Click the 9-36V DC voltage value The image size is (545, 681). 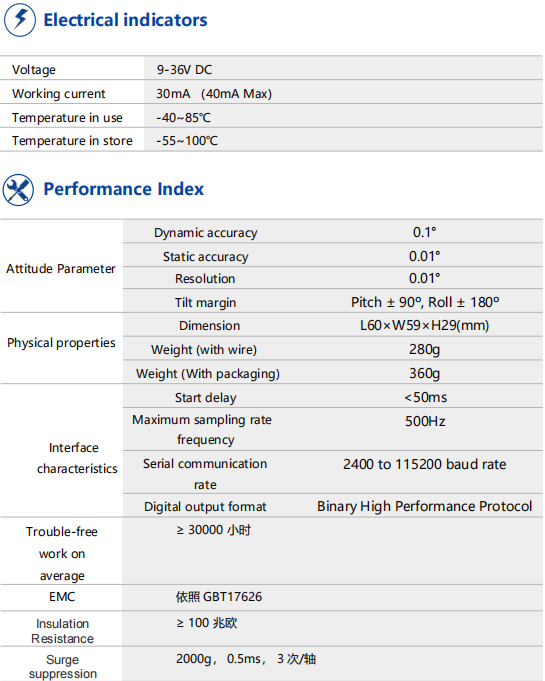pos(185,69)
